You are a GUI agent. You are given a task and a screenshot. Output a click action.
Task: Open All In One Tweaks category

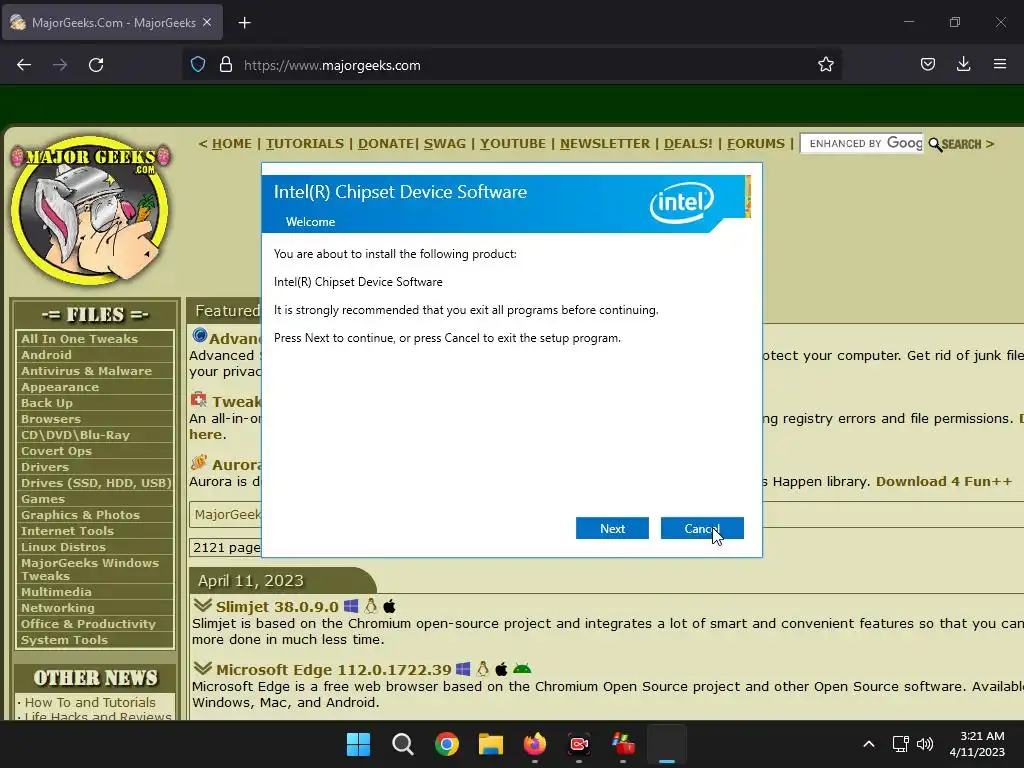pos(79,339)
